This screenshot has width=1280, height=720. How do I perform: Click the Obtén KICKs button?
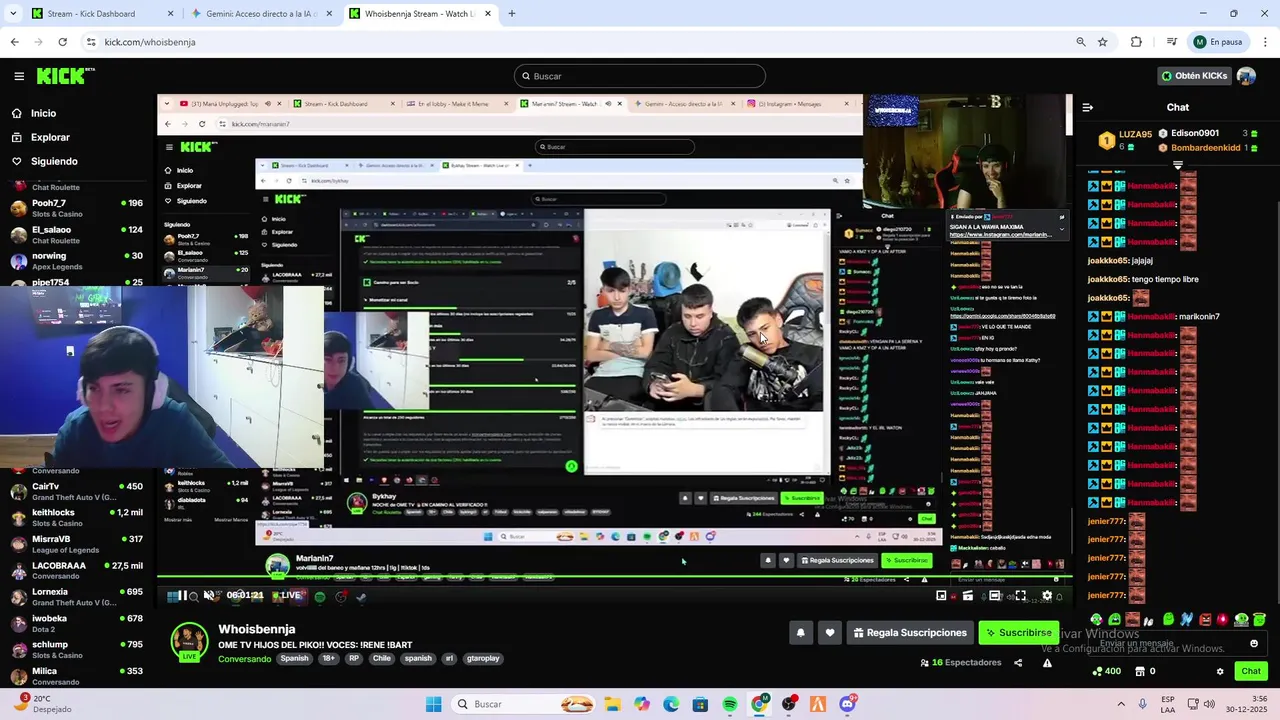coord(1194,76)
